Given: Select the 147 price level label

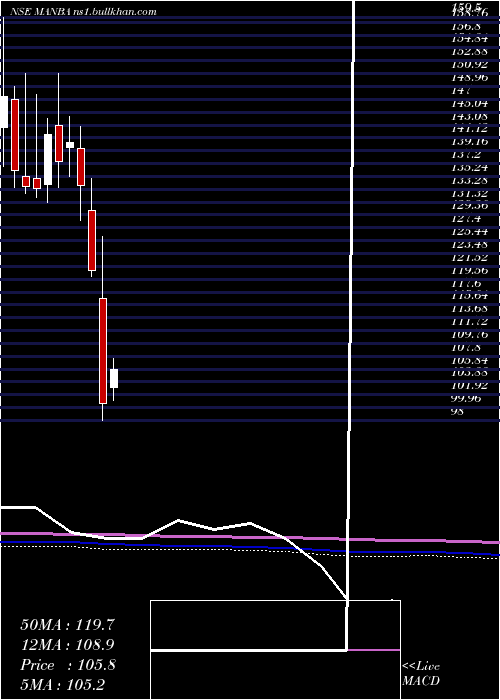Looking at the screenshot, I should pos(462,91).
